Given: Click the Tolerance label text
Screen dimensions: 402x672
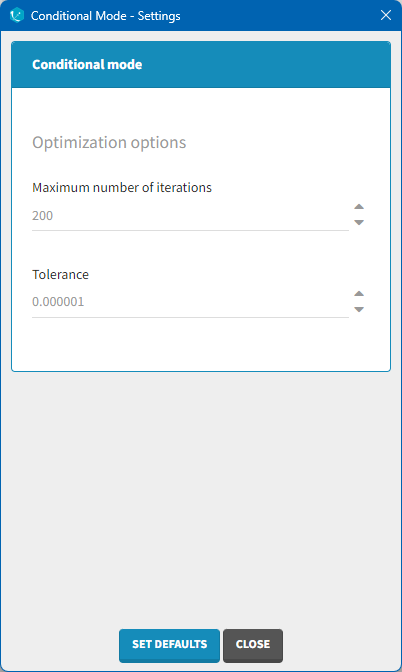Looking at the screenshot, I should point(60,275).
